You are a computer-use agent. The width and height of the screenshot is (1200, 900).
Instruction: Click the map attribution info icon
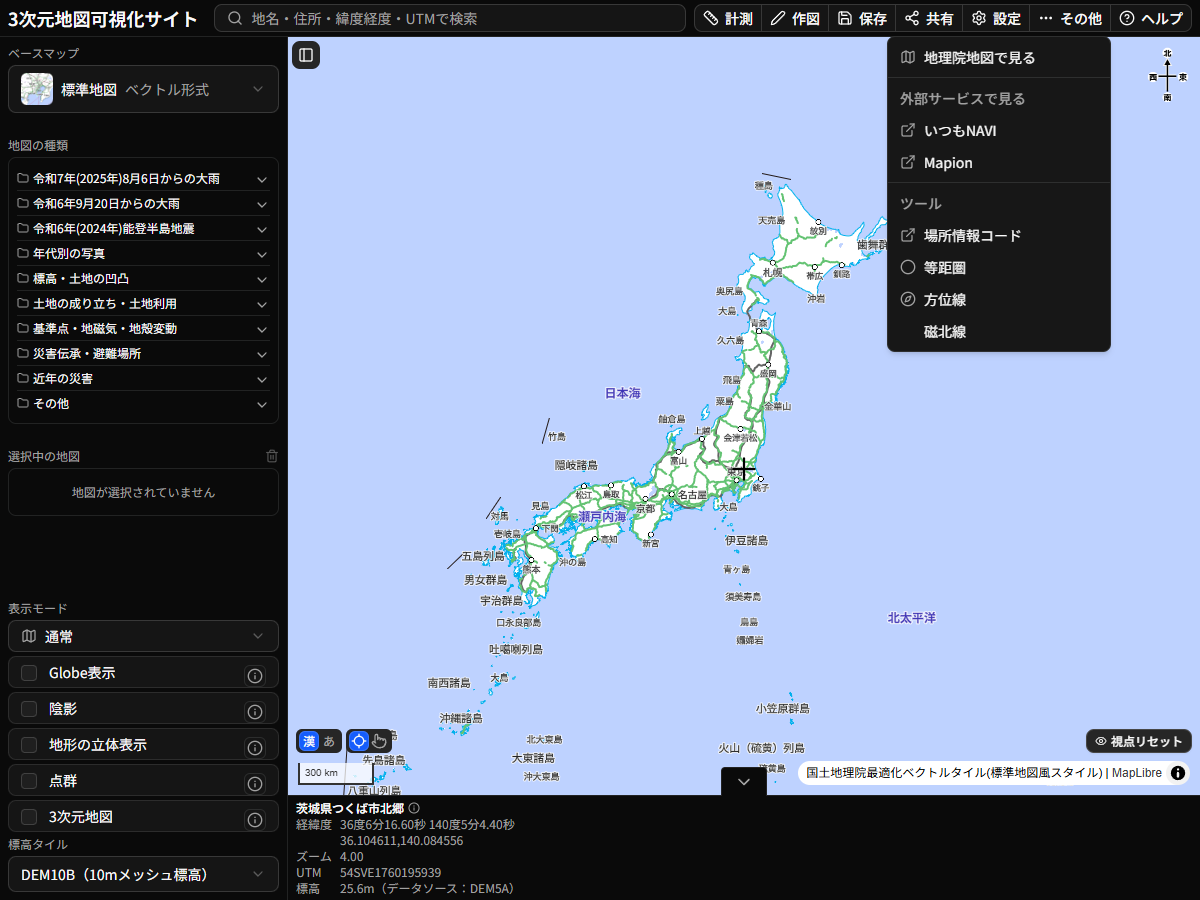1178,773
